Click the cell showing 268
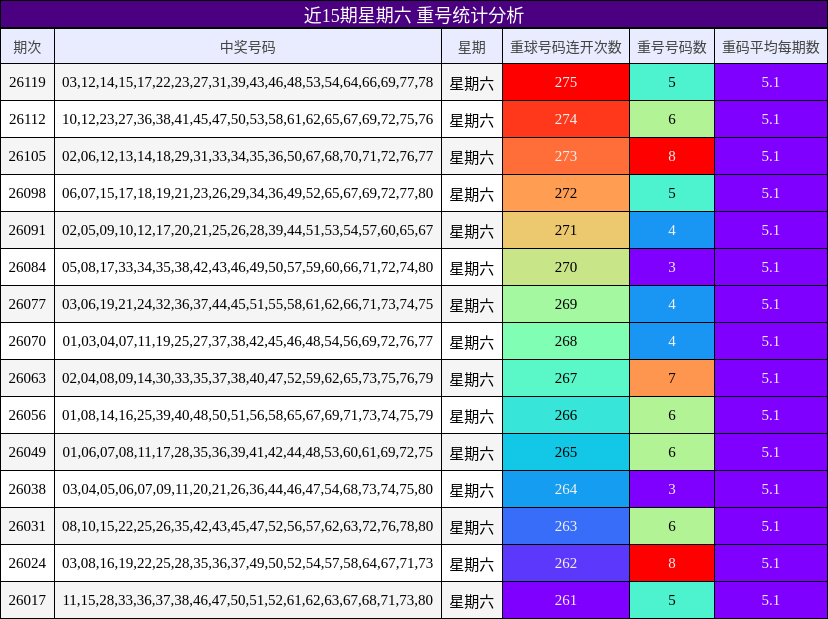Screen dimensions: 828x619 [x=566, y=341]
